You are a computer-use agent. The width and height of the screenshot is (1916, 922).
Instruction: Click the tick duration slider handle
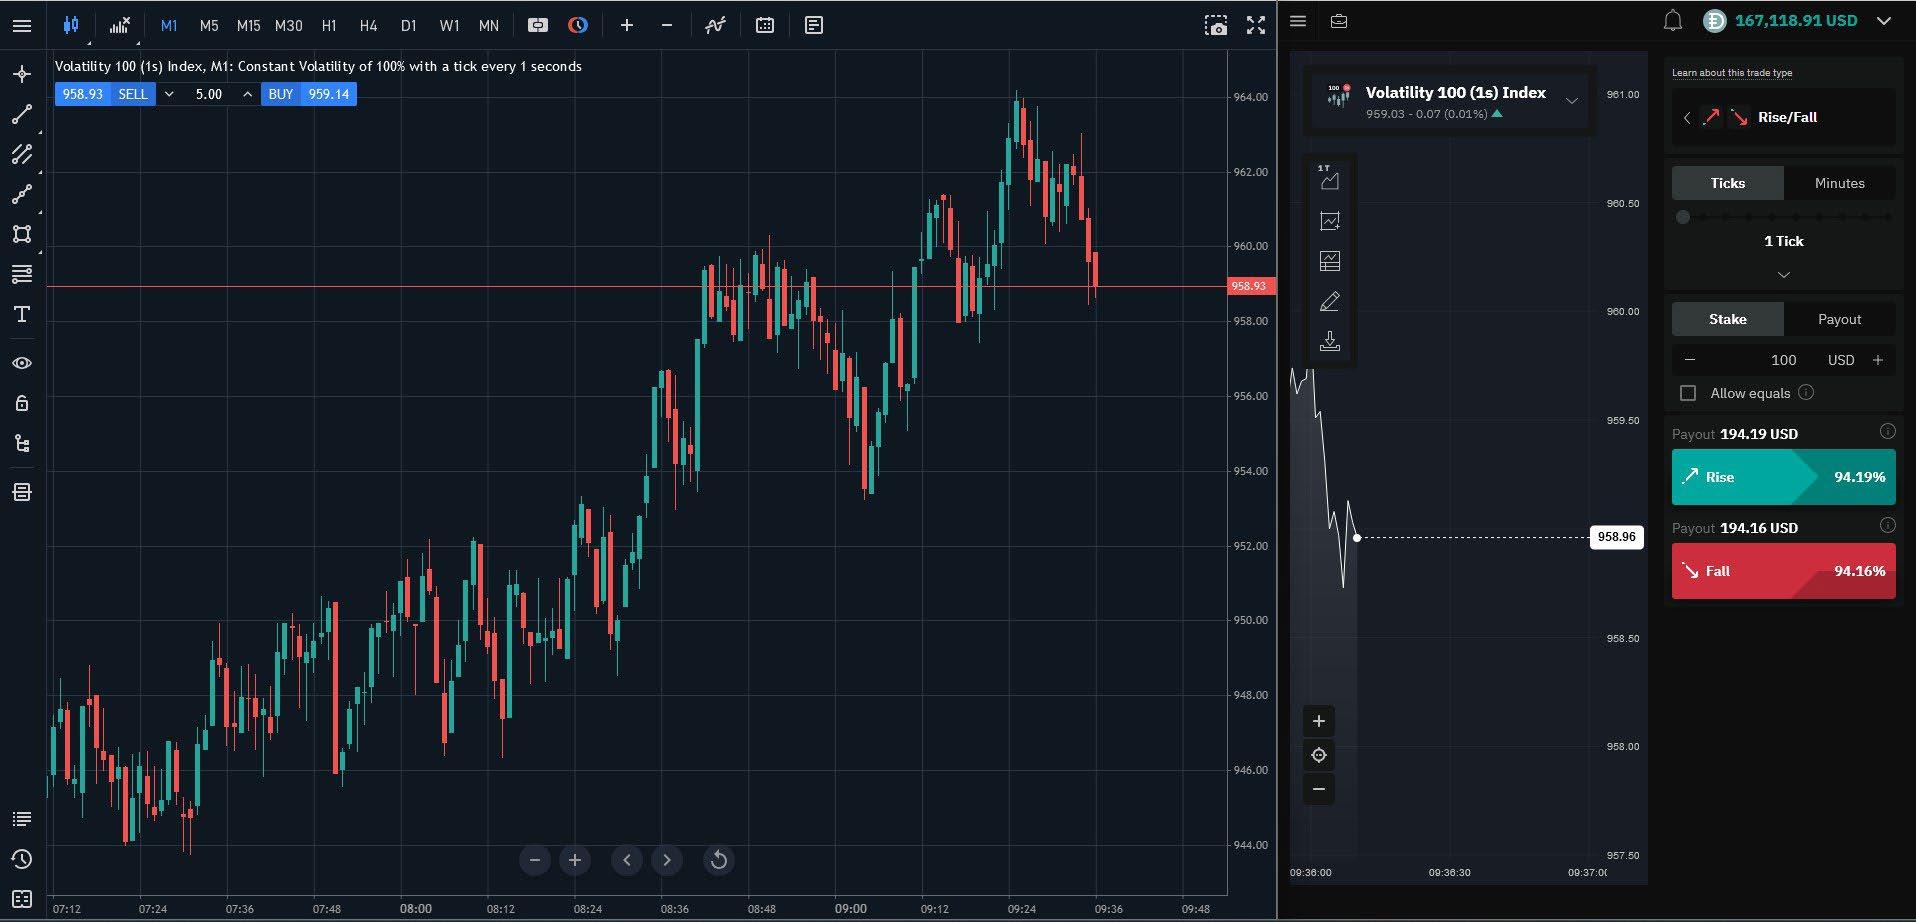[x=1683, y=217]
